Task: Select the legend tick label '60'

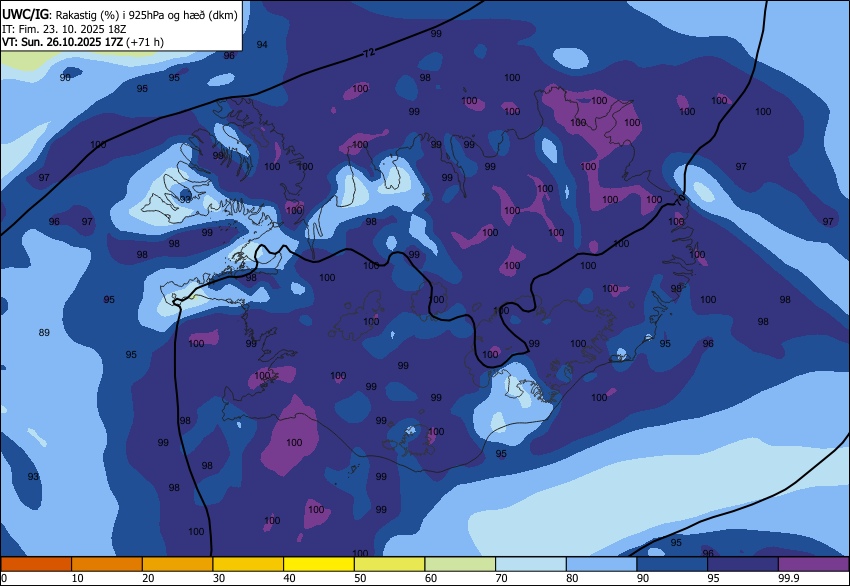Action: 431,578
